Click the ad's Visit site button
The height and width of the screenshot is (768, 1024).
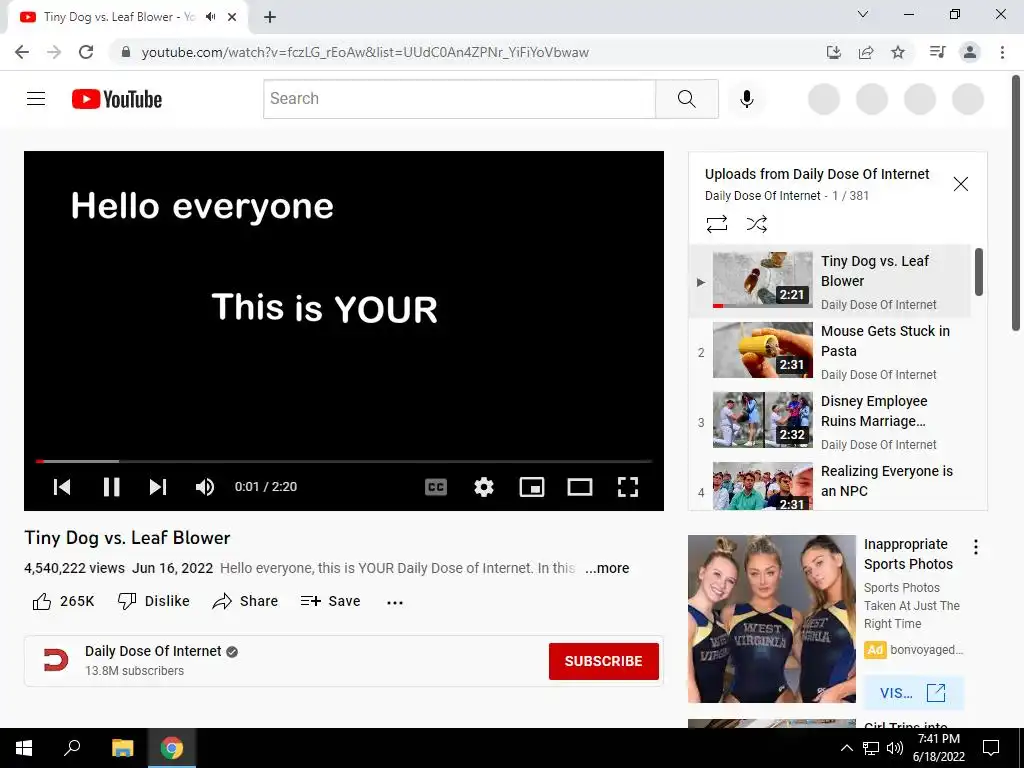(x=913, y=693)
